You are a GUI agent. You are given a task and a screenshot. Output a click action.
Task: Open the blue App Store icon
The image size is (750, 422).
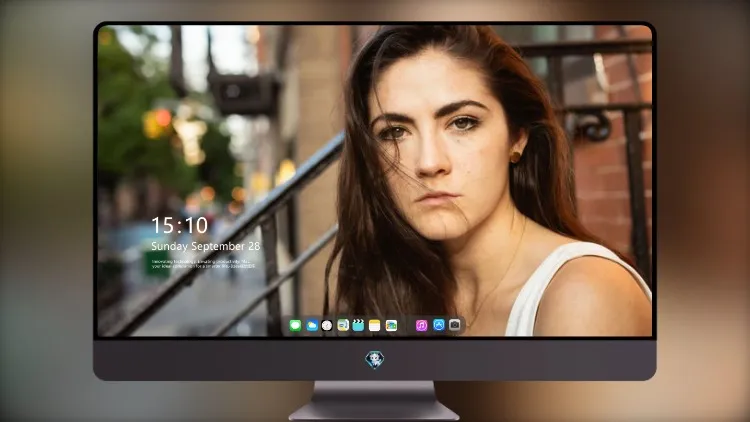tap(439, 325)
